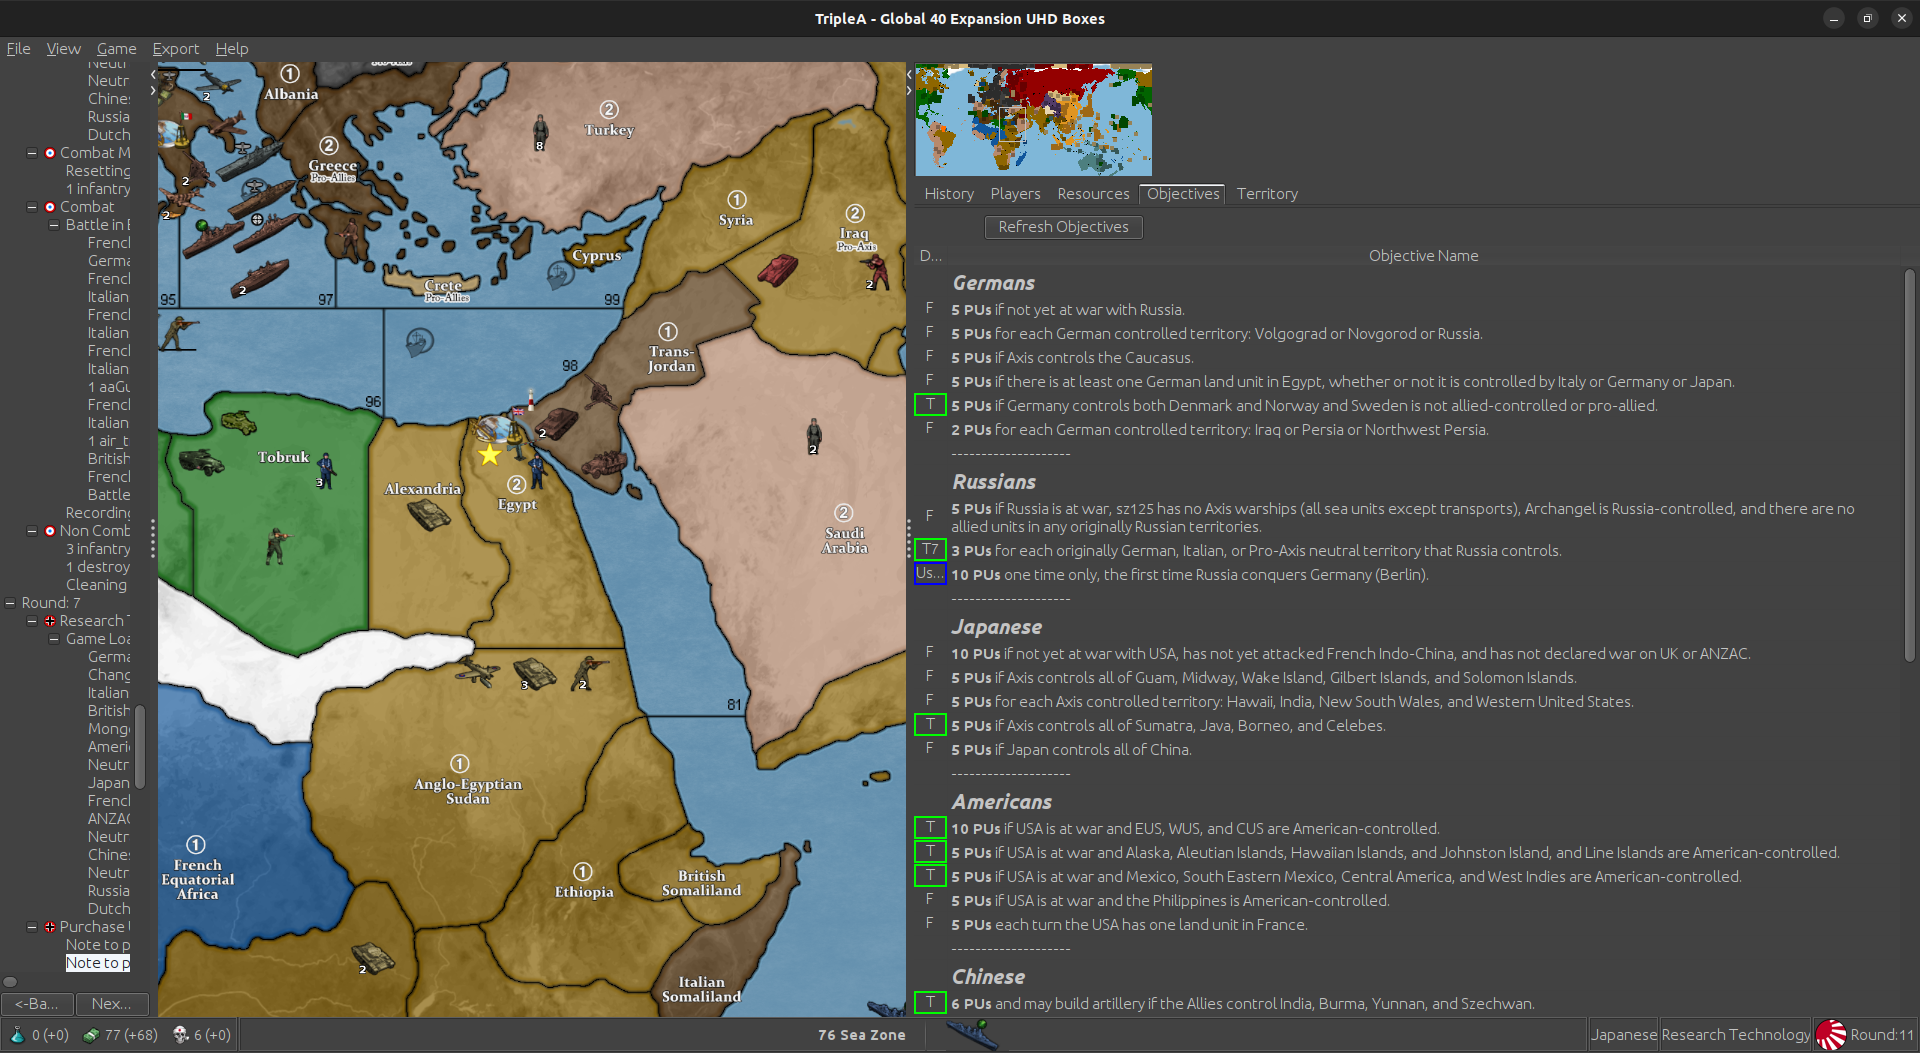Select the blue infantry stack in Tobruk
This screenshot has width=1920, height=1053.
[x=326, y=471]
